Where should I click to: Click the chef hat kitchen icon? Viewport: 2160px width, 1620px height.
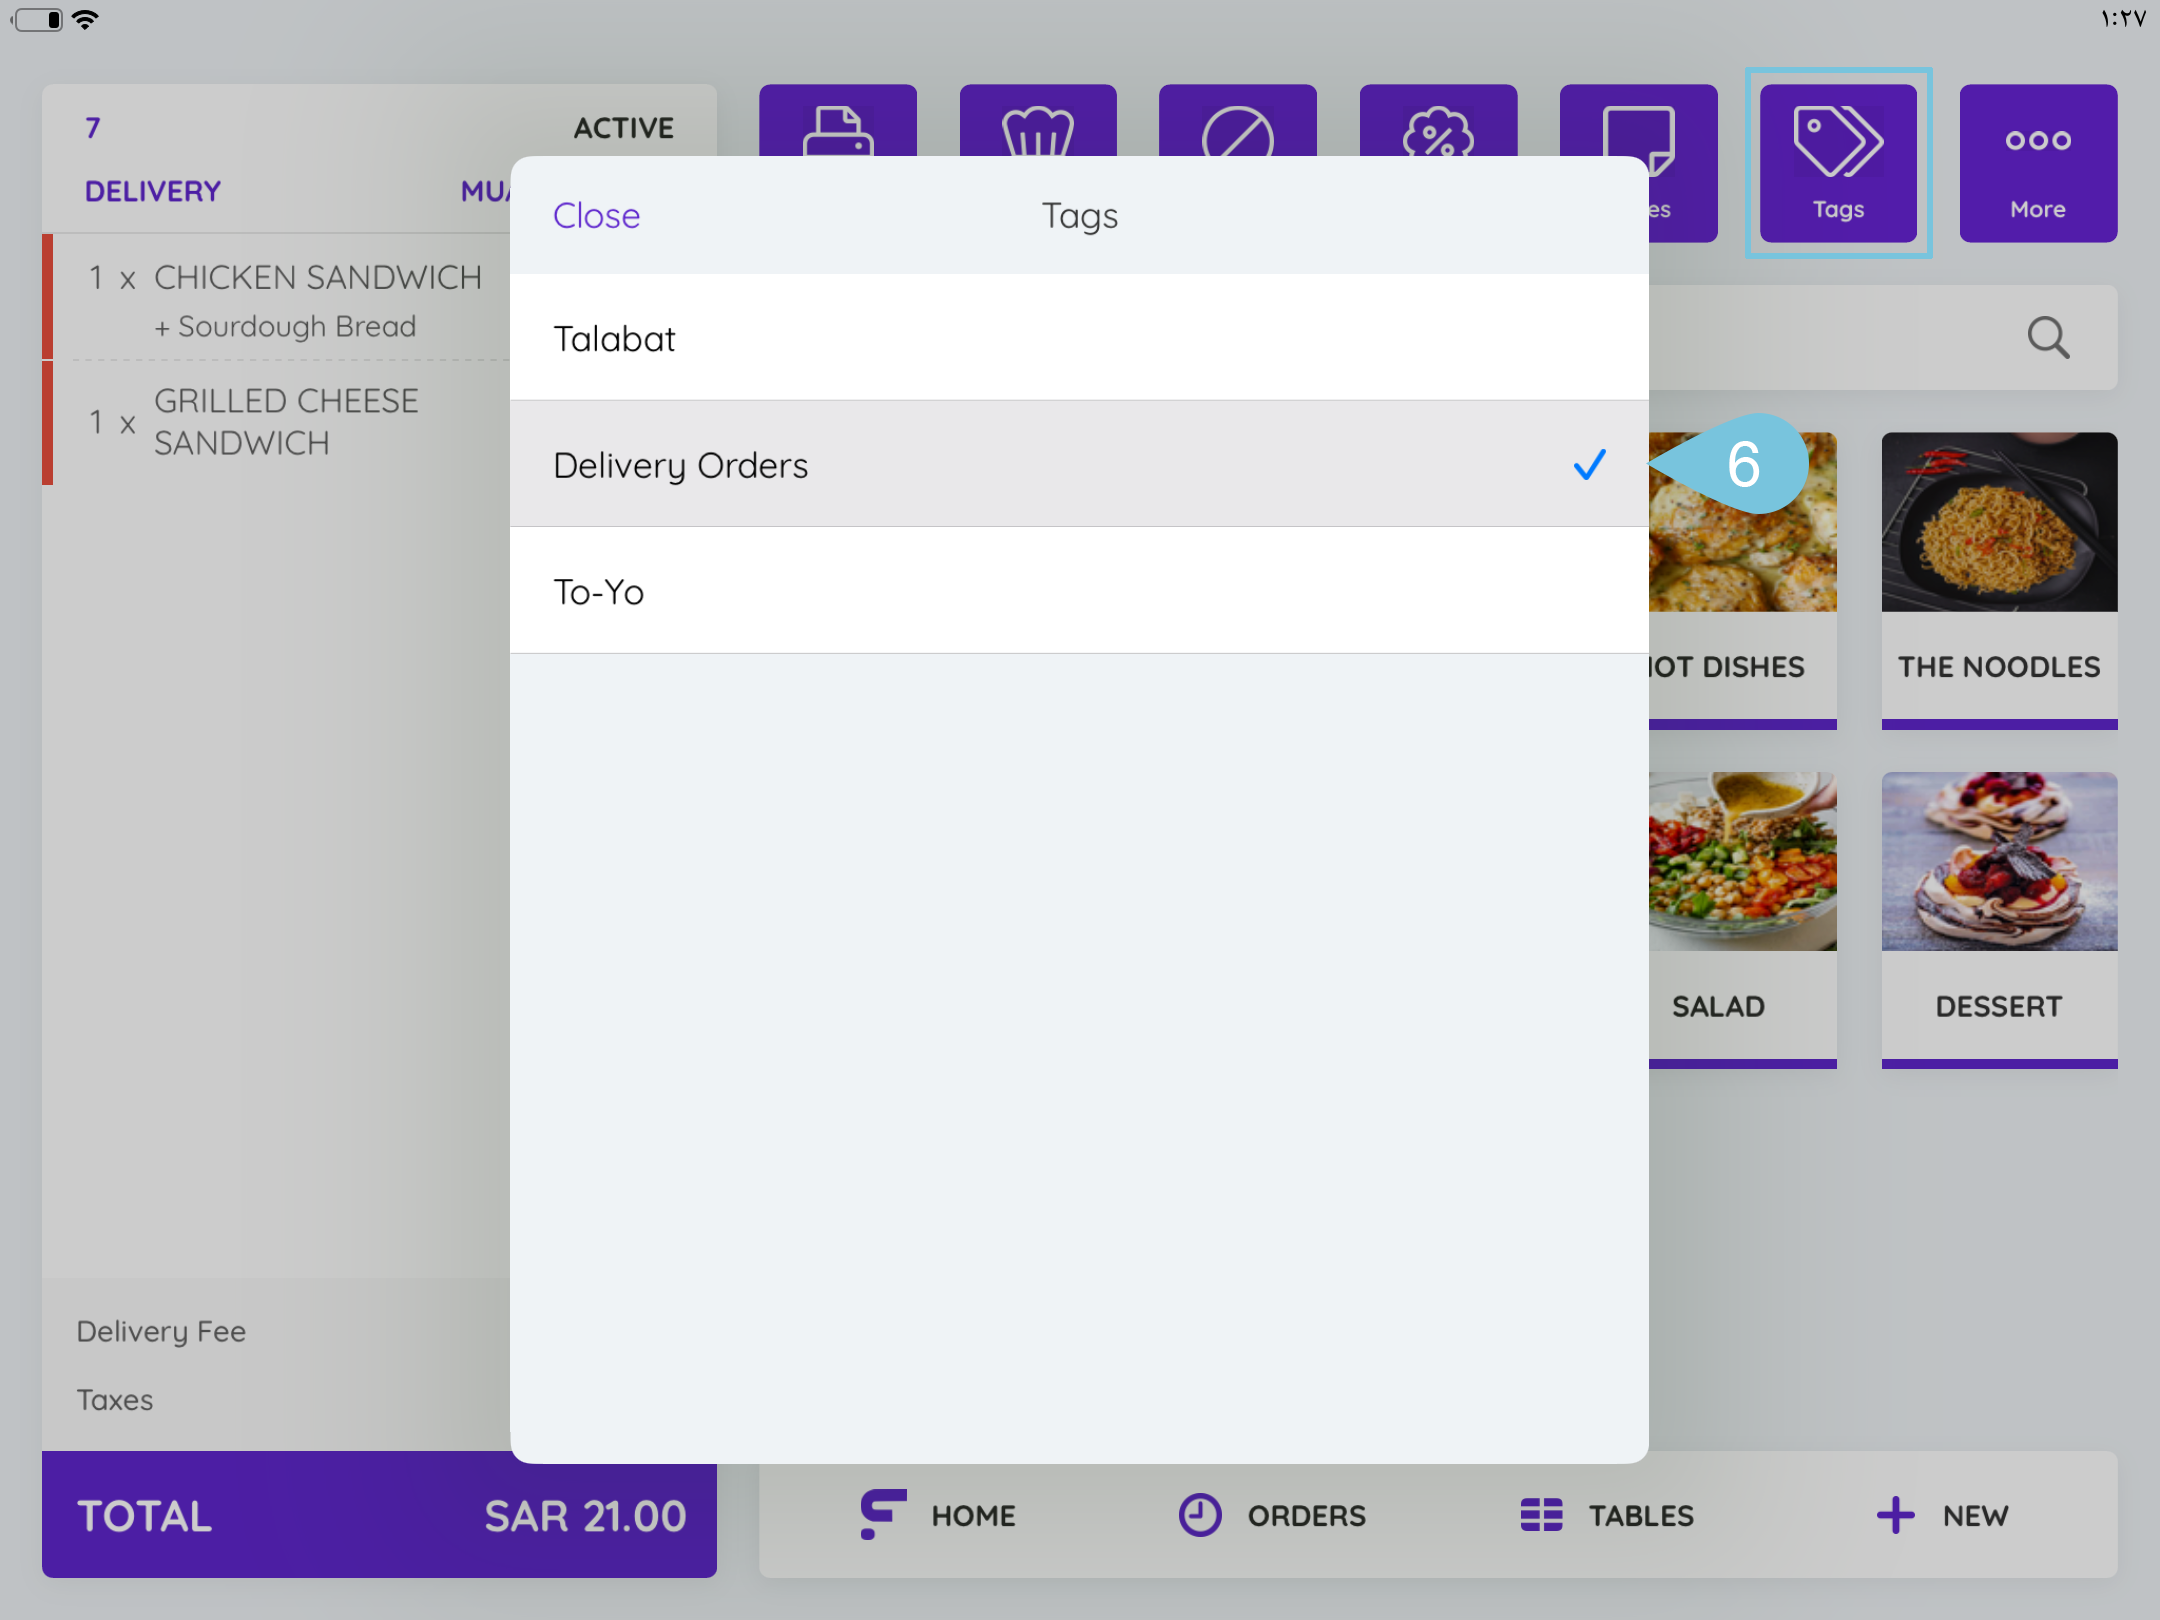1037,122
